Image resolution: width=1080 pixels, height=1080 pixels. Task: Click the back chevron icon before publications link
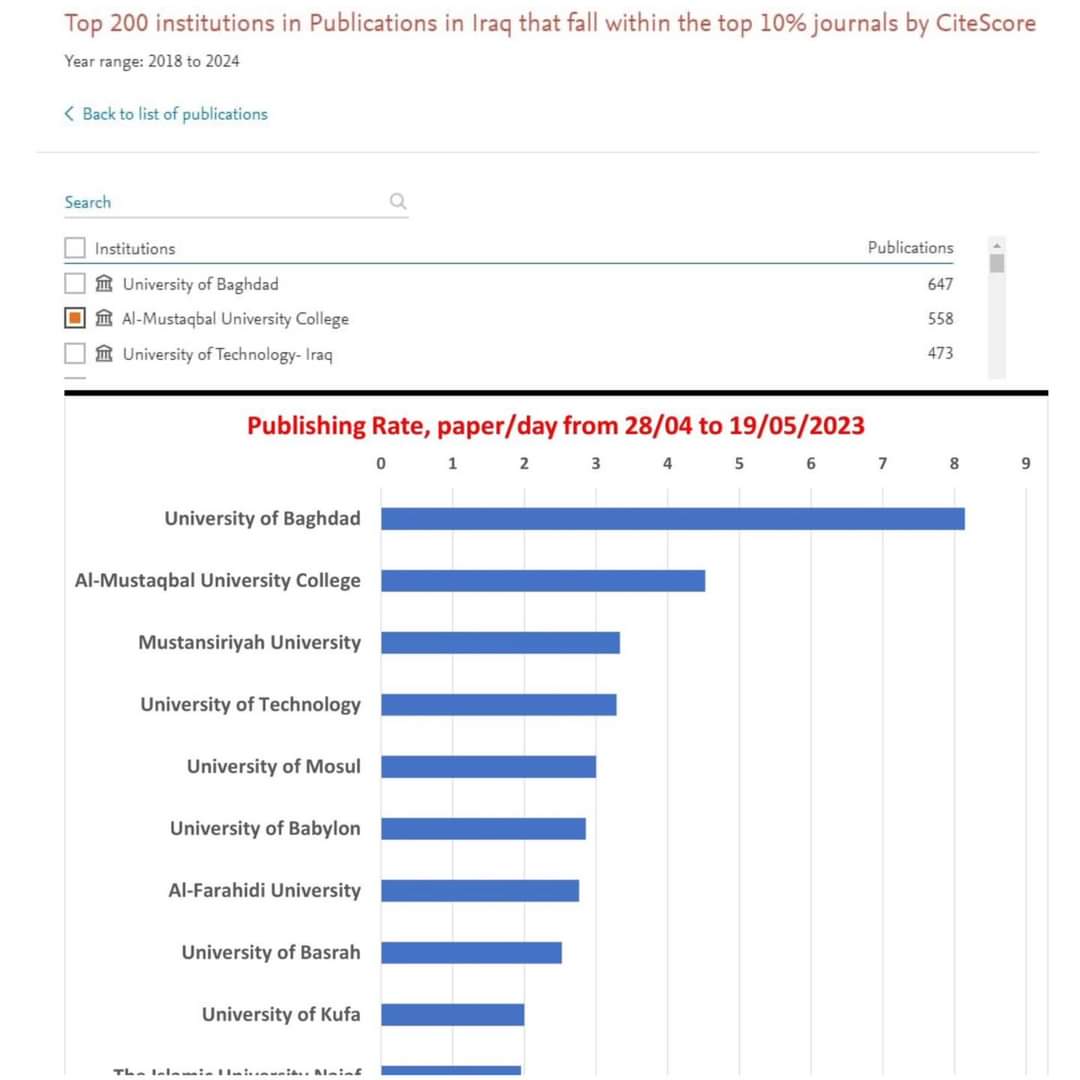[69, 114]
